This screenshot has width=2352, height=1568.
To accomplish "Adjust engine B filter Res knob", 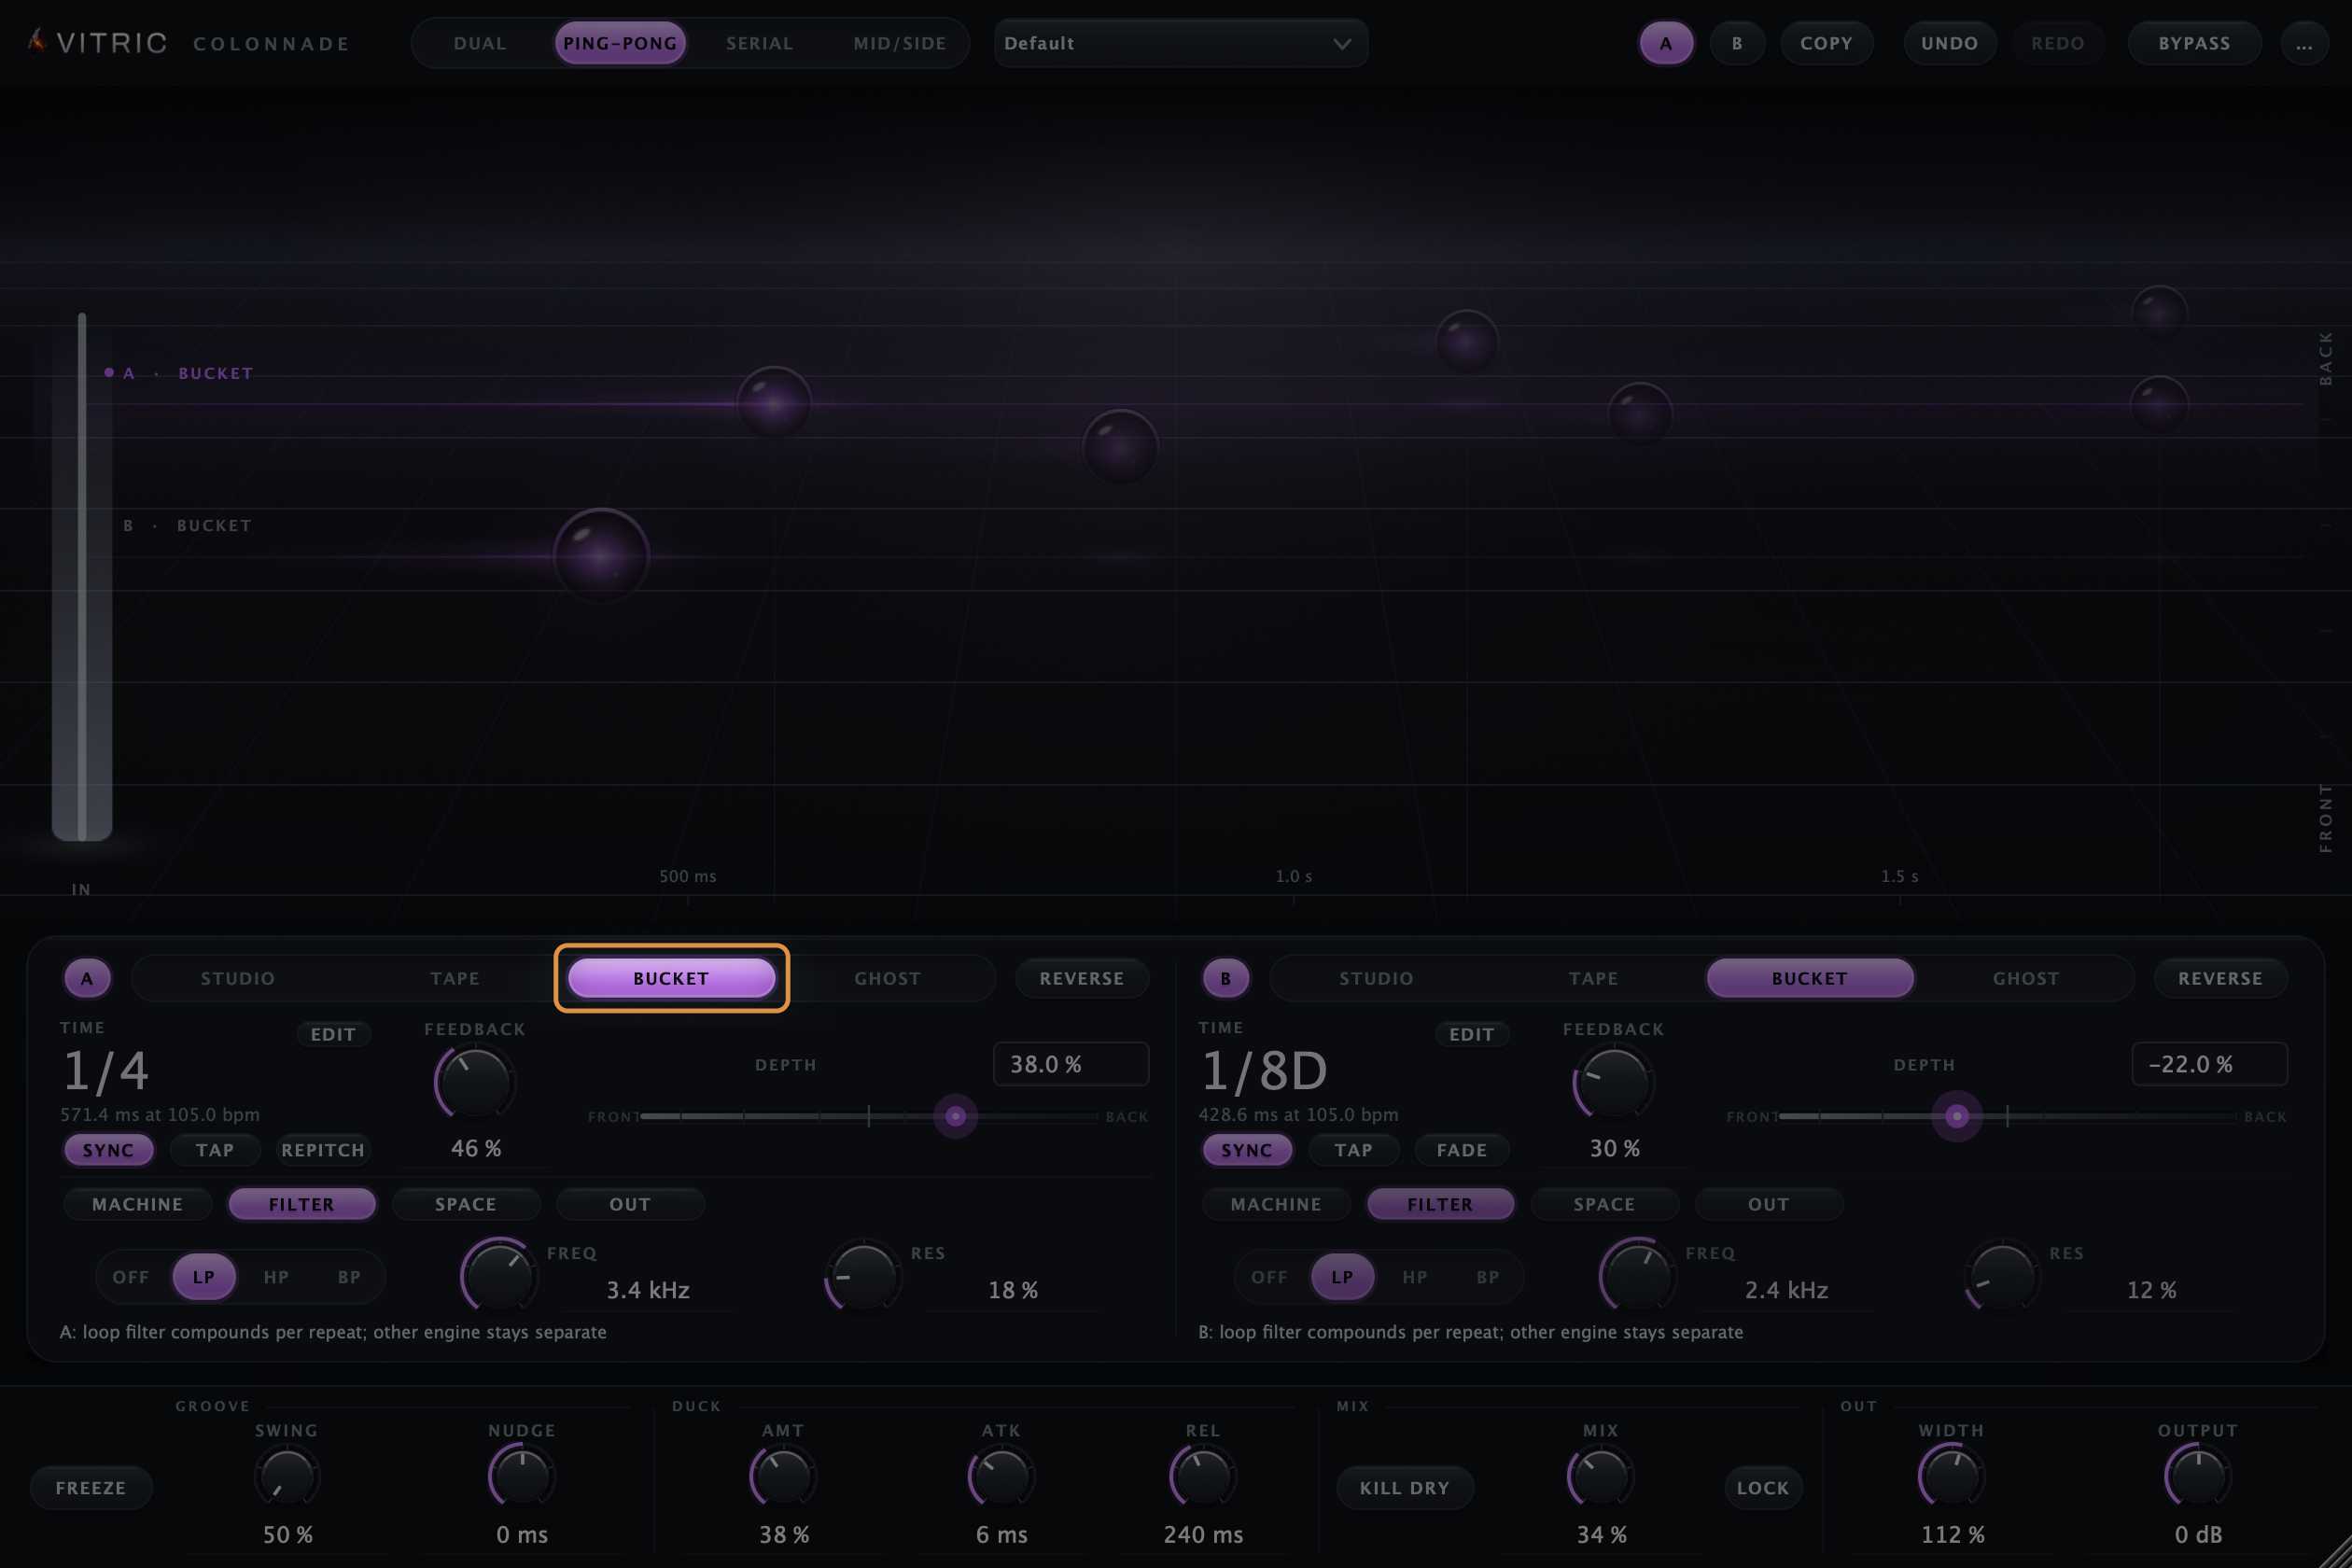I will (x=2001, y=1277).
